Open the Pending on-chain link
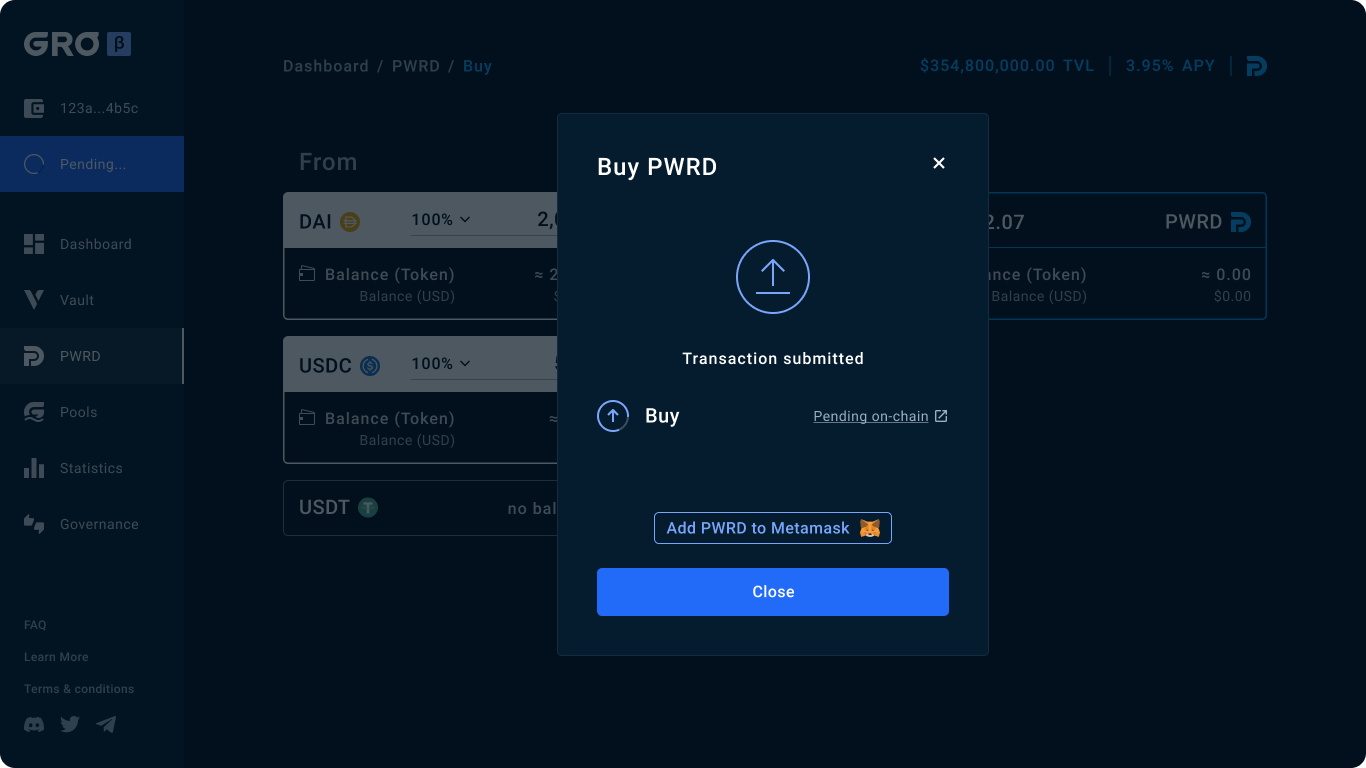This screenshot has height=768, width=1366. [871, 416]
